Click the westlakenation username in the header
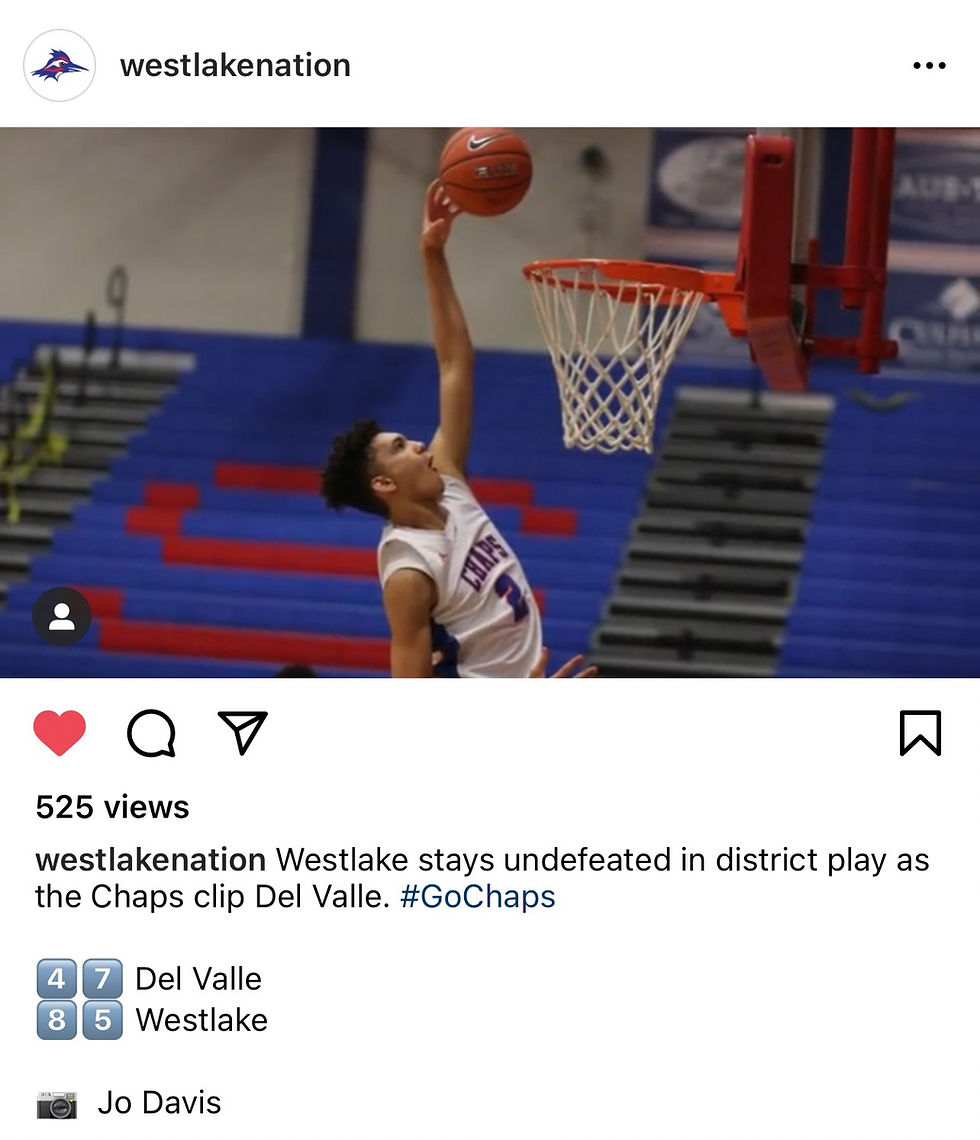Screen dimensions: 980x1140 (236, 65)
